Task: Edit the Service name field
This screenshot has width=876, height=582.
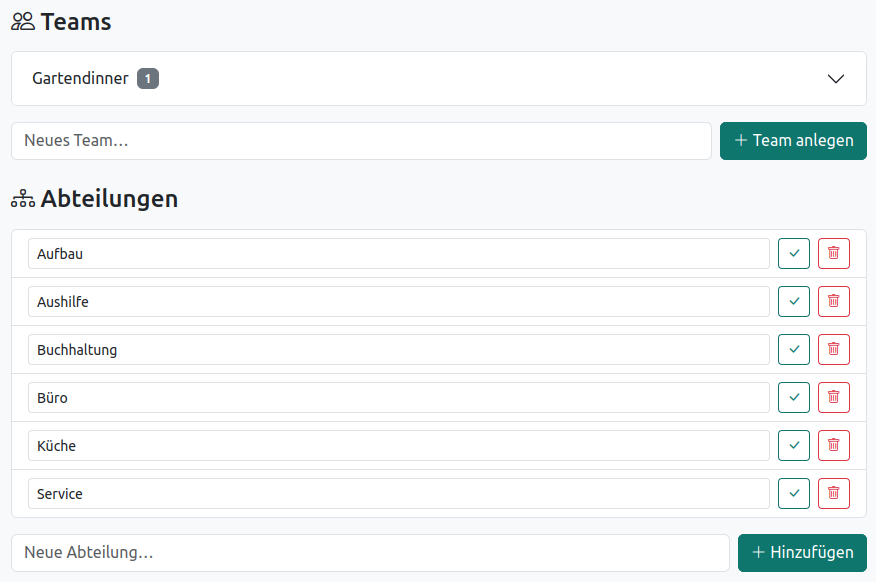Action: (x=399, y=494)
